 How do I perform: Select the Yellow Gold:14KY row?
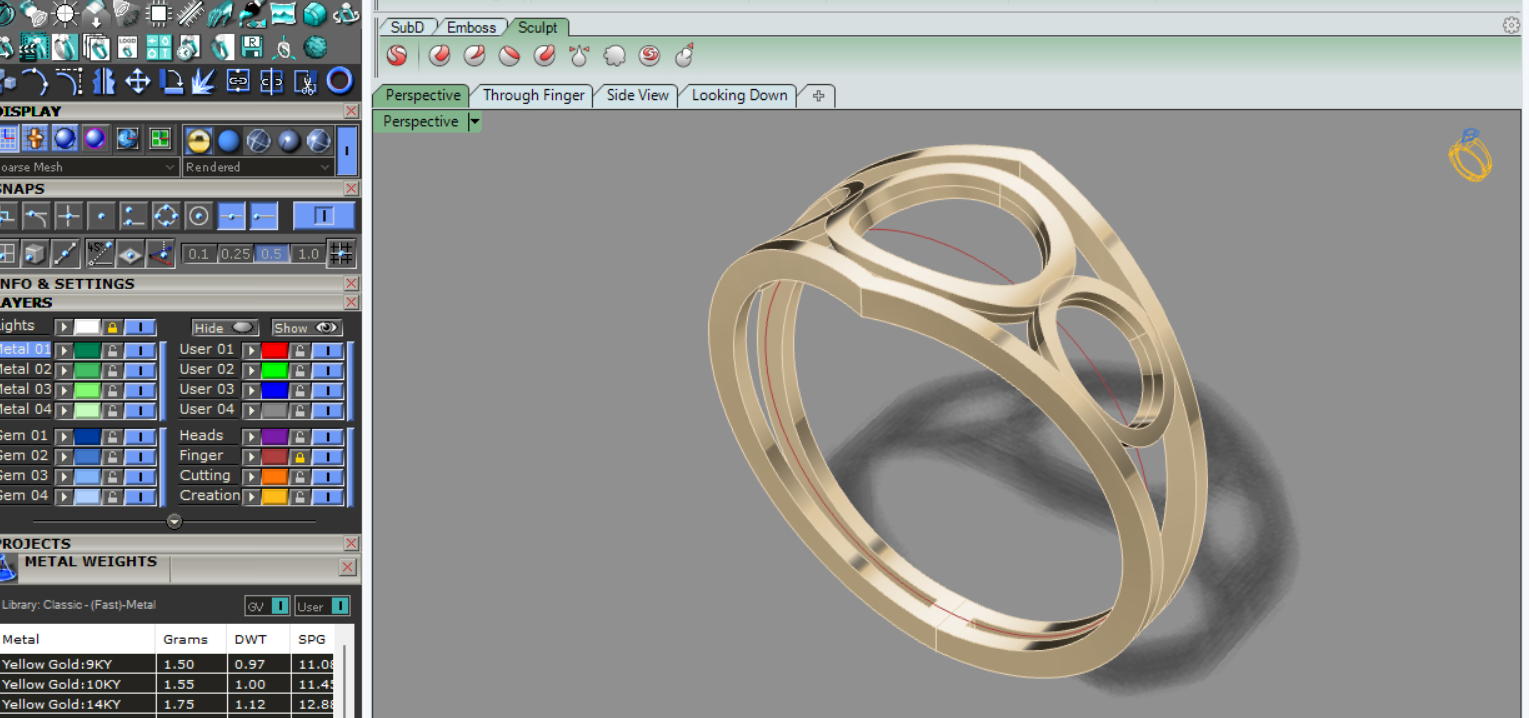click(x=62, y=704)
